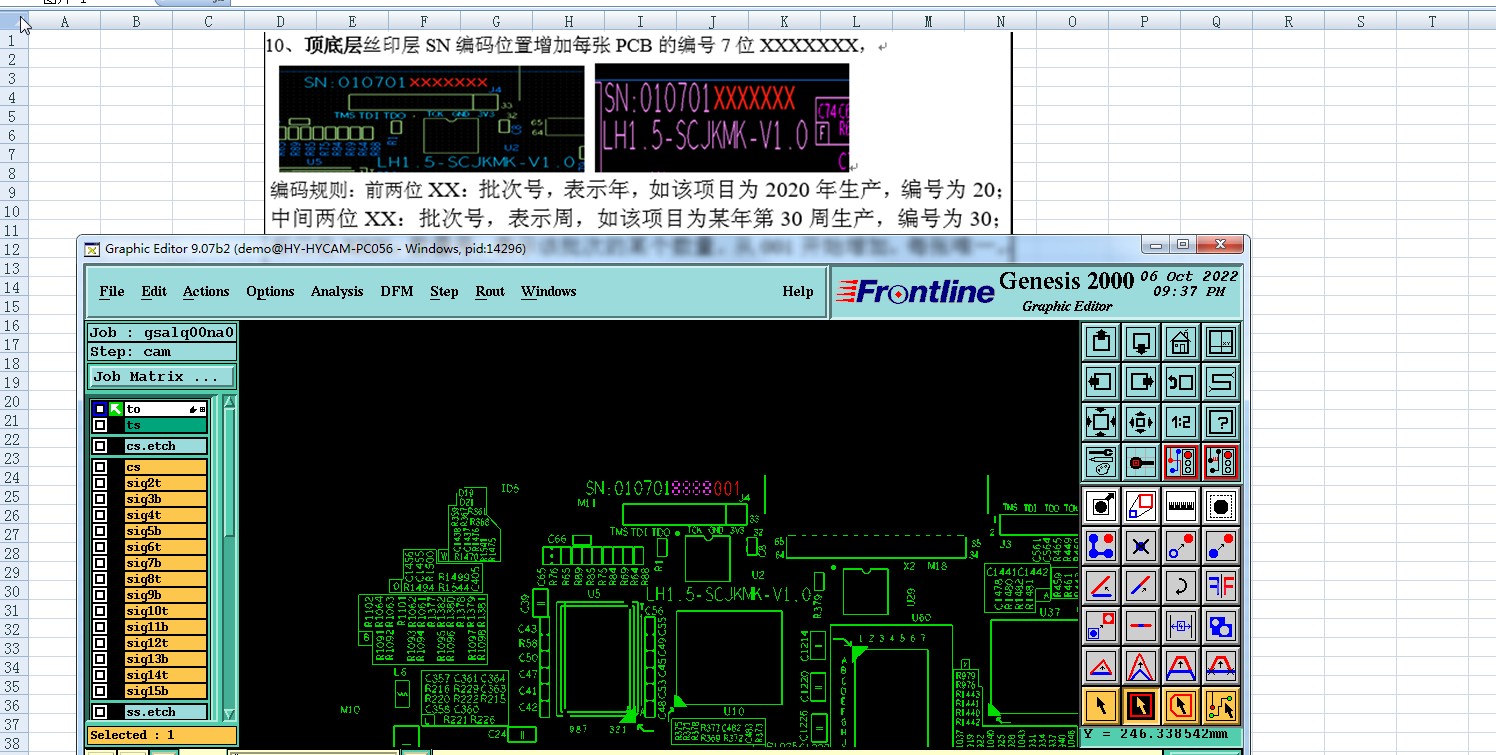Select the rectangle-selection arrow tool
The width and height of the screenshot is (1496, 755).
coord(1141,706)
